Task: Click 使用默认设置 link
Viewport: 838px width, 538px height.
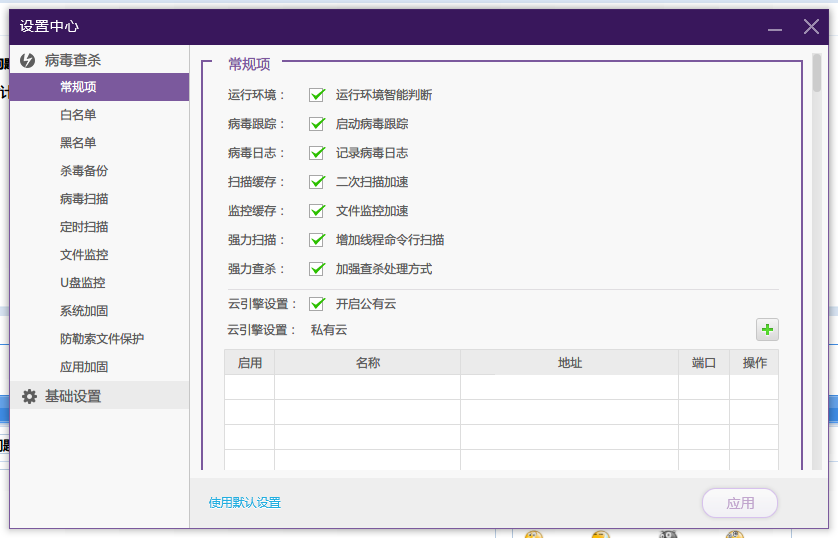Action: click(245, 503)
